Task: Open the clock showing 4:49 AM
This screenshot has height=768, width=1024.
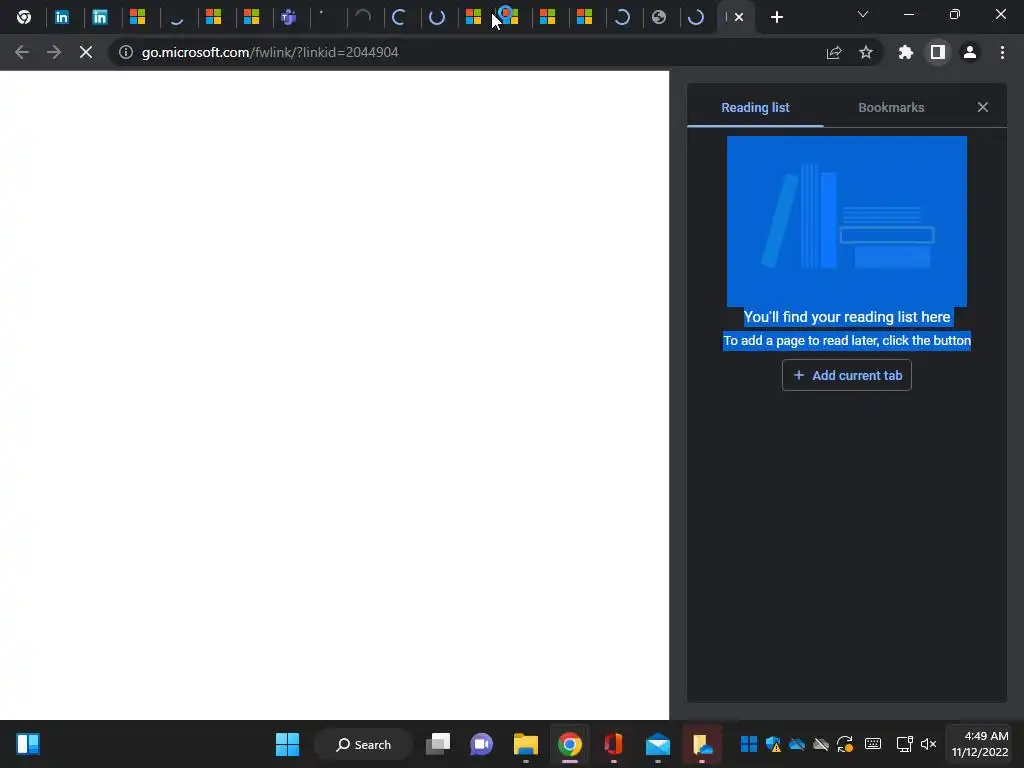Action: pos(980,744)
